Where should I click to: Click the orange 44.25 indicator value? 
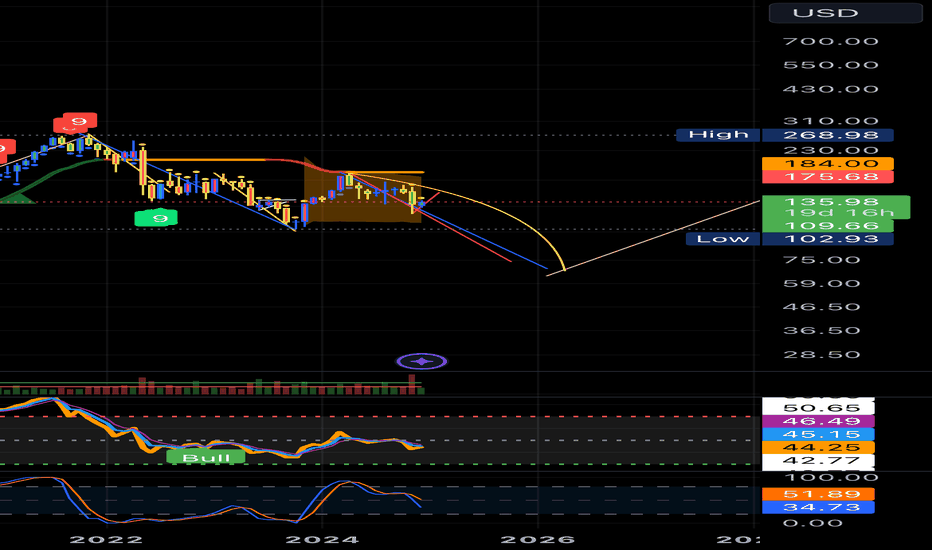click(818, 447)
